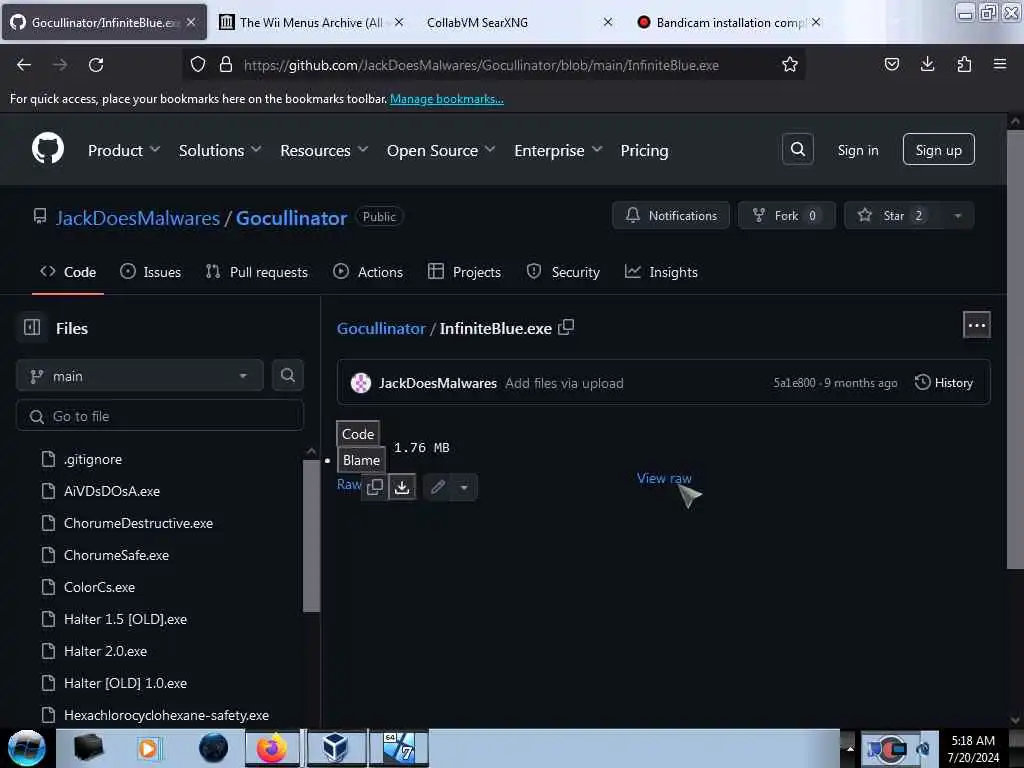The width and height of the screenshot is (1024, 768).
Task: Open the Firefox extensions icon
Action: coord(964,64)
